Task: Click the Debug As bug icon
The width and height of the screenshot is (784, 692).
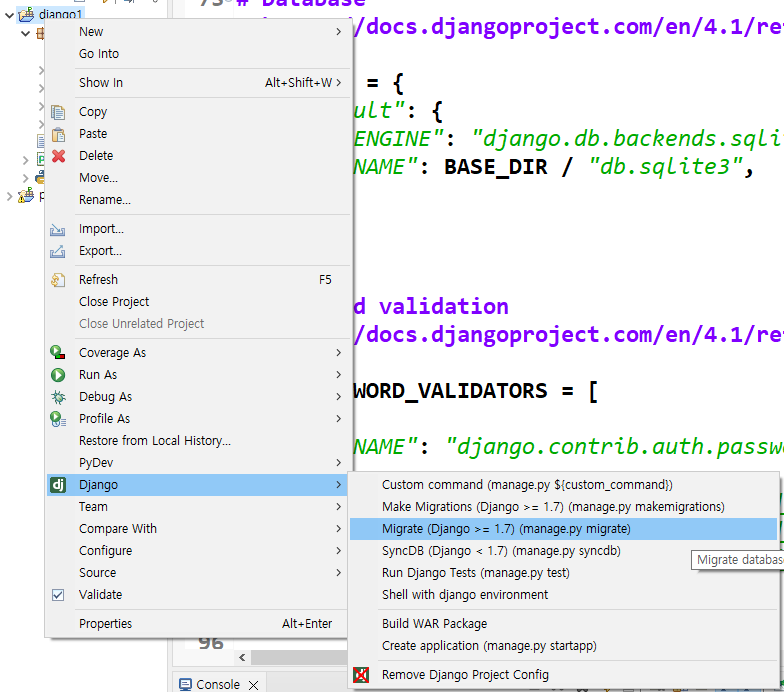Action: [x=58, y=397]
